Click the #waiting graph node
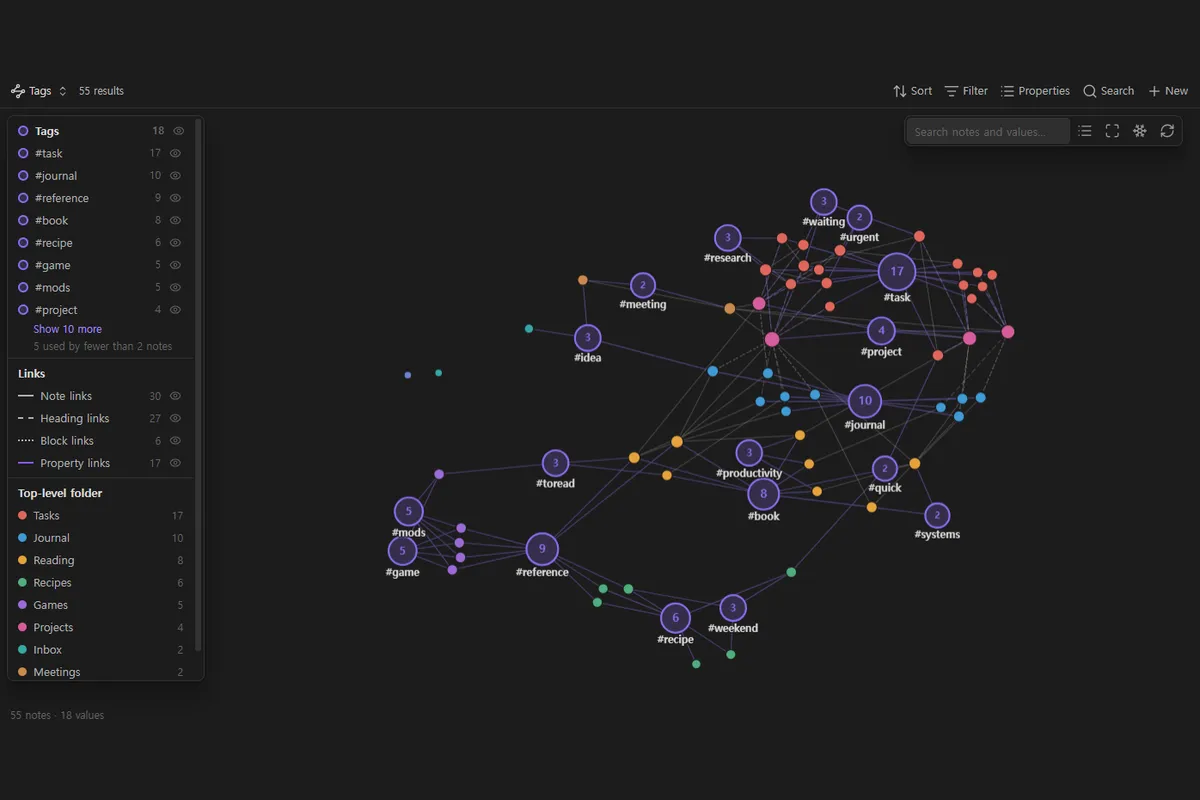 pyautogui.click(x=823, y=202)
